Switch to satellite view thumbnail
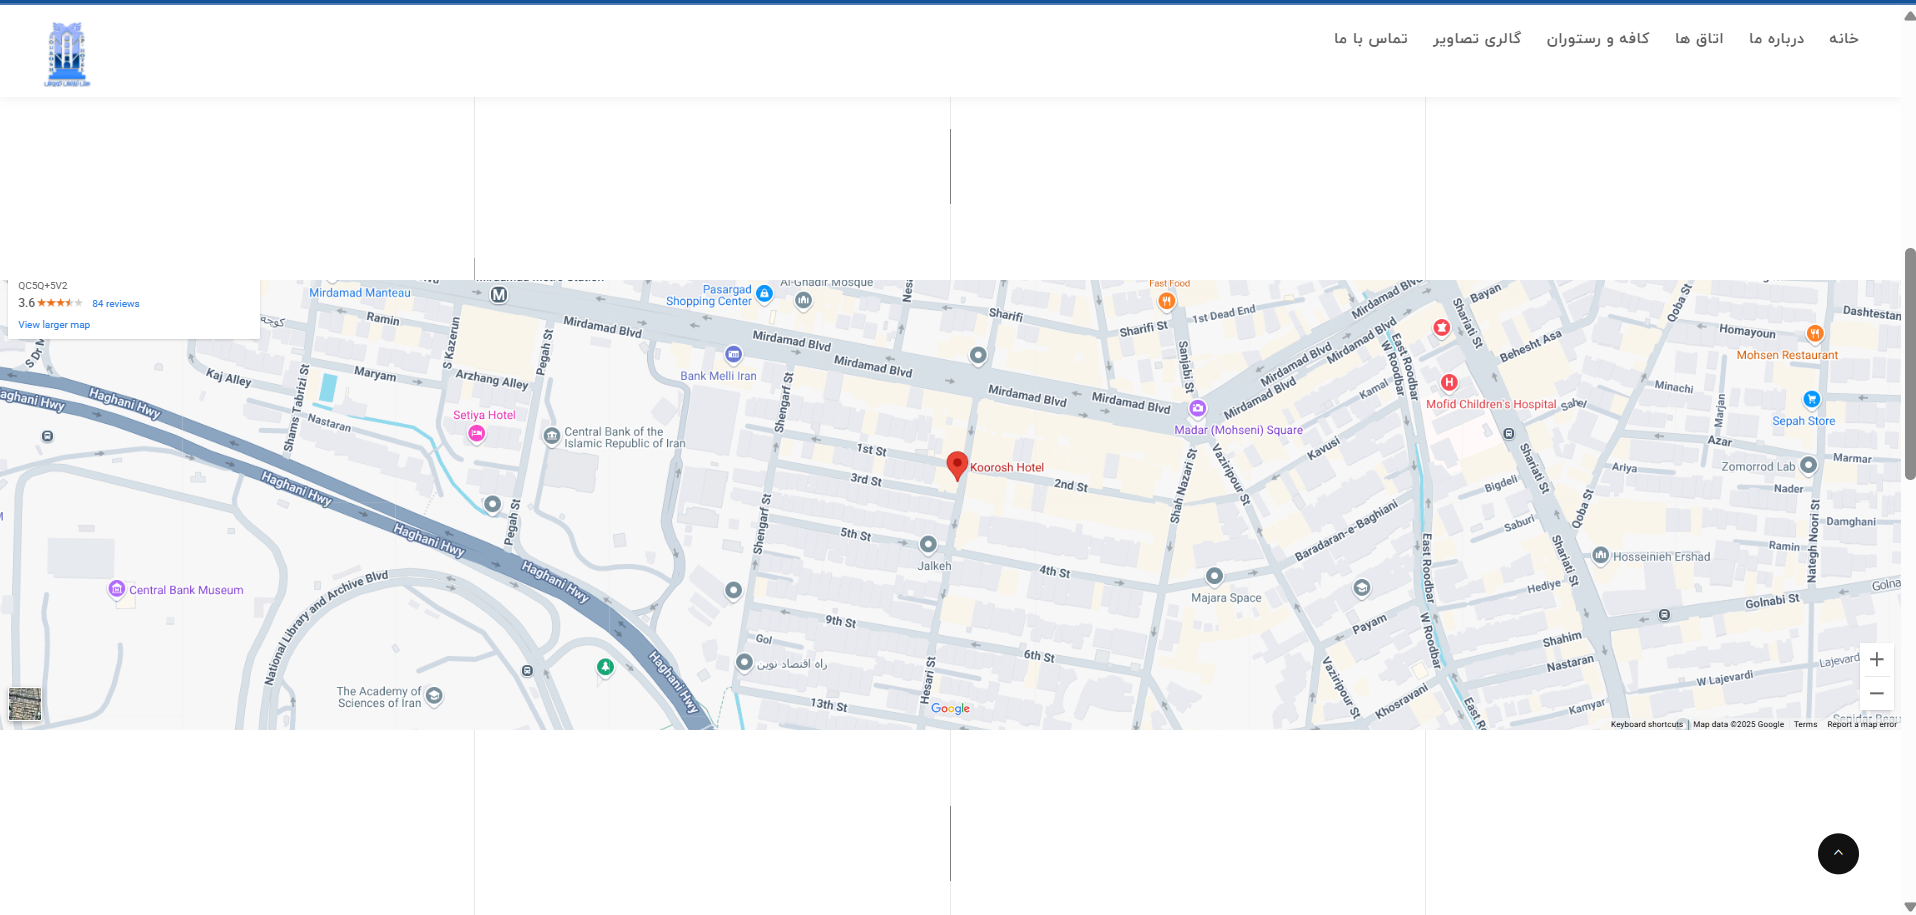 click(25, 704)
